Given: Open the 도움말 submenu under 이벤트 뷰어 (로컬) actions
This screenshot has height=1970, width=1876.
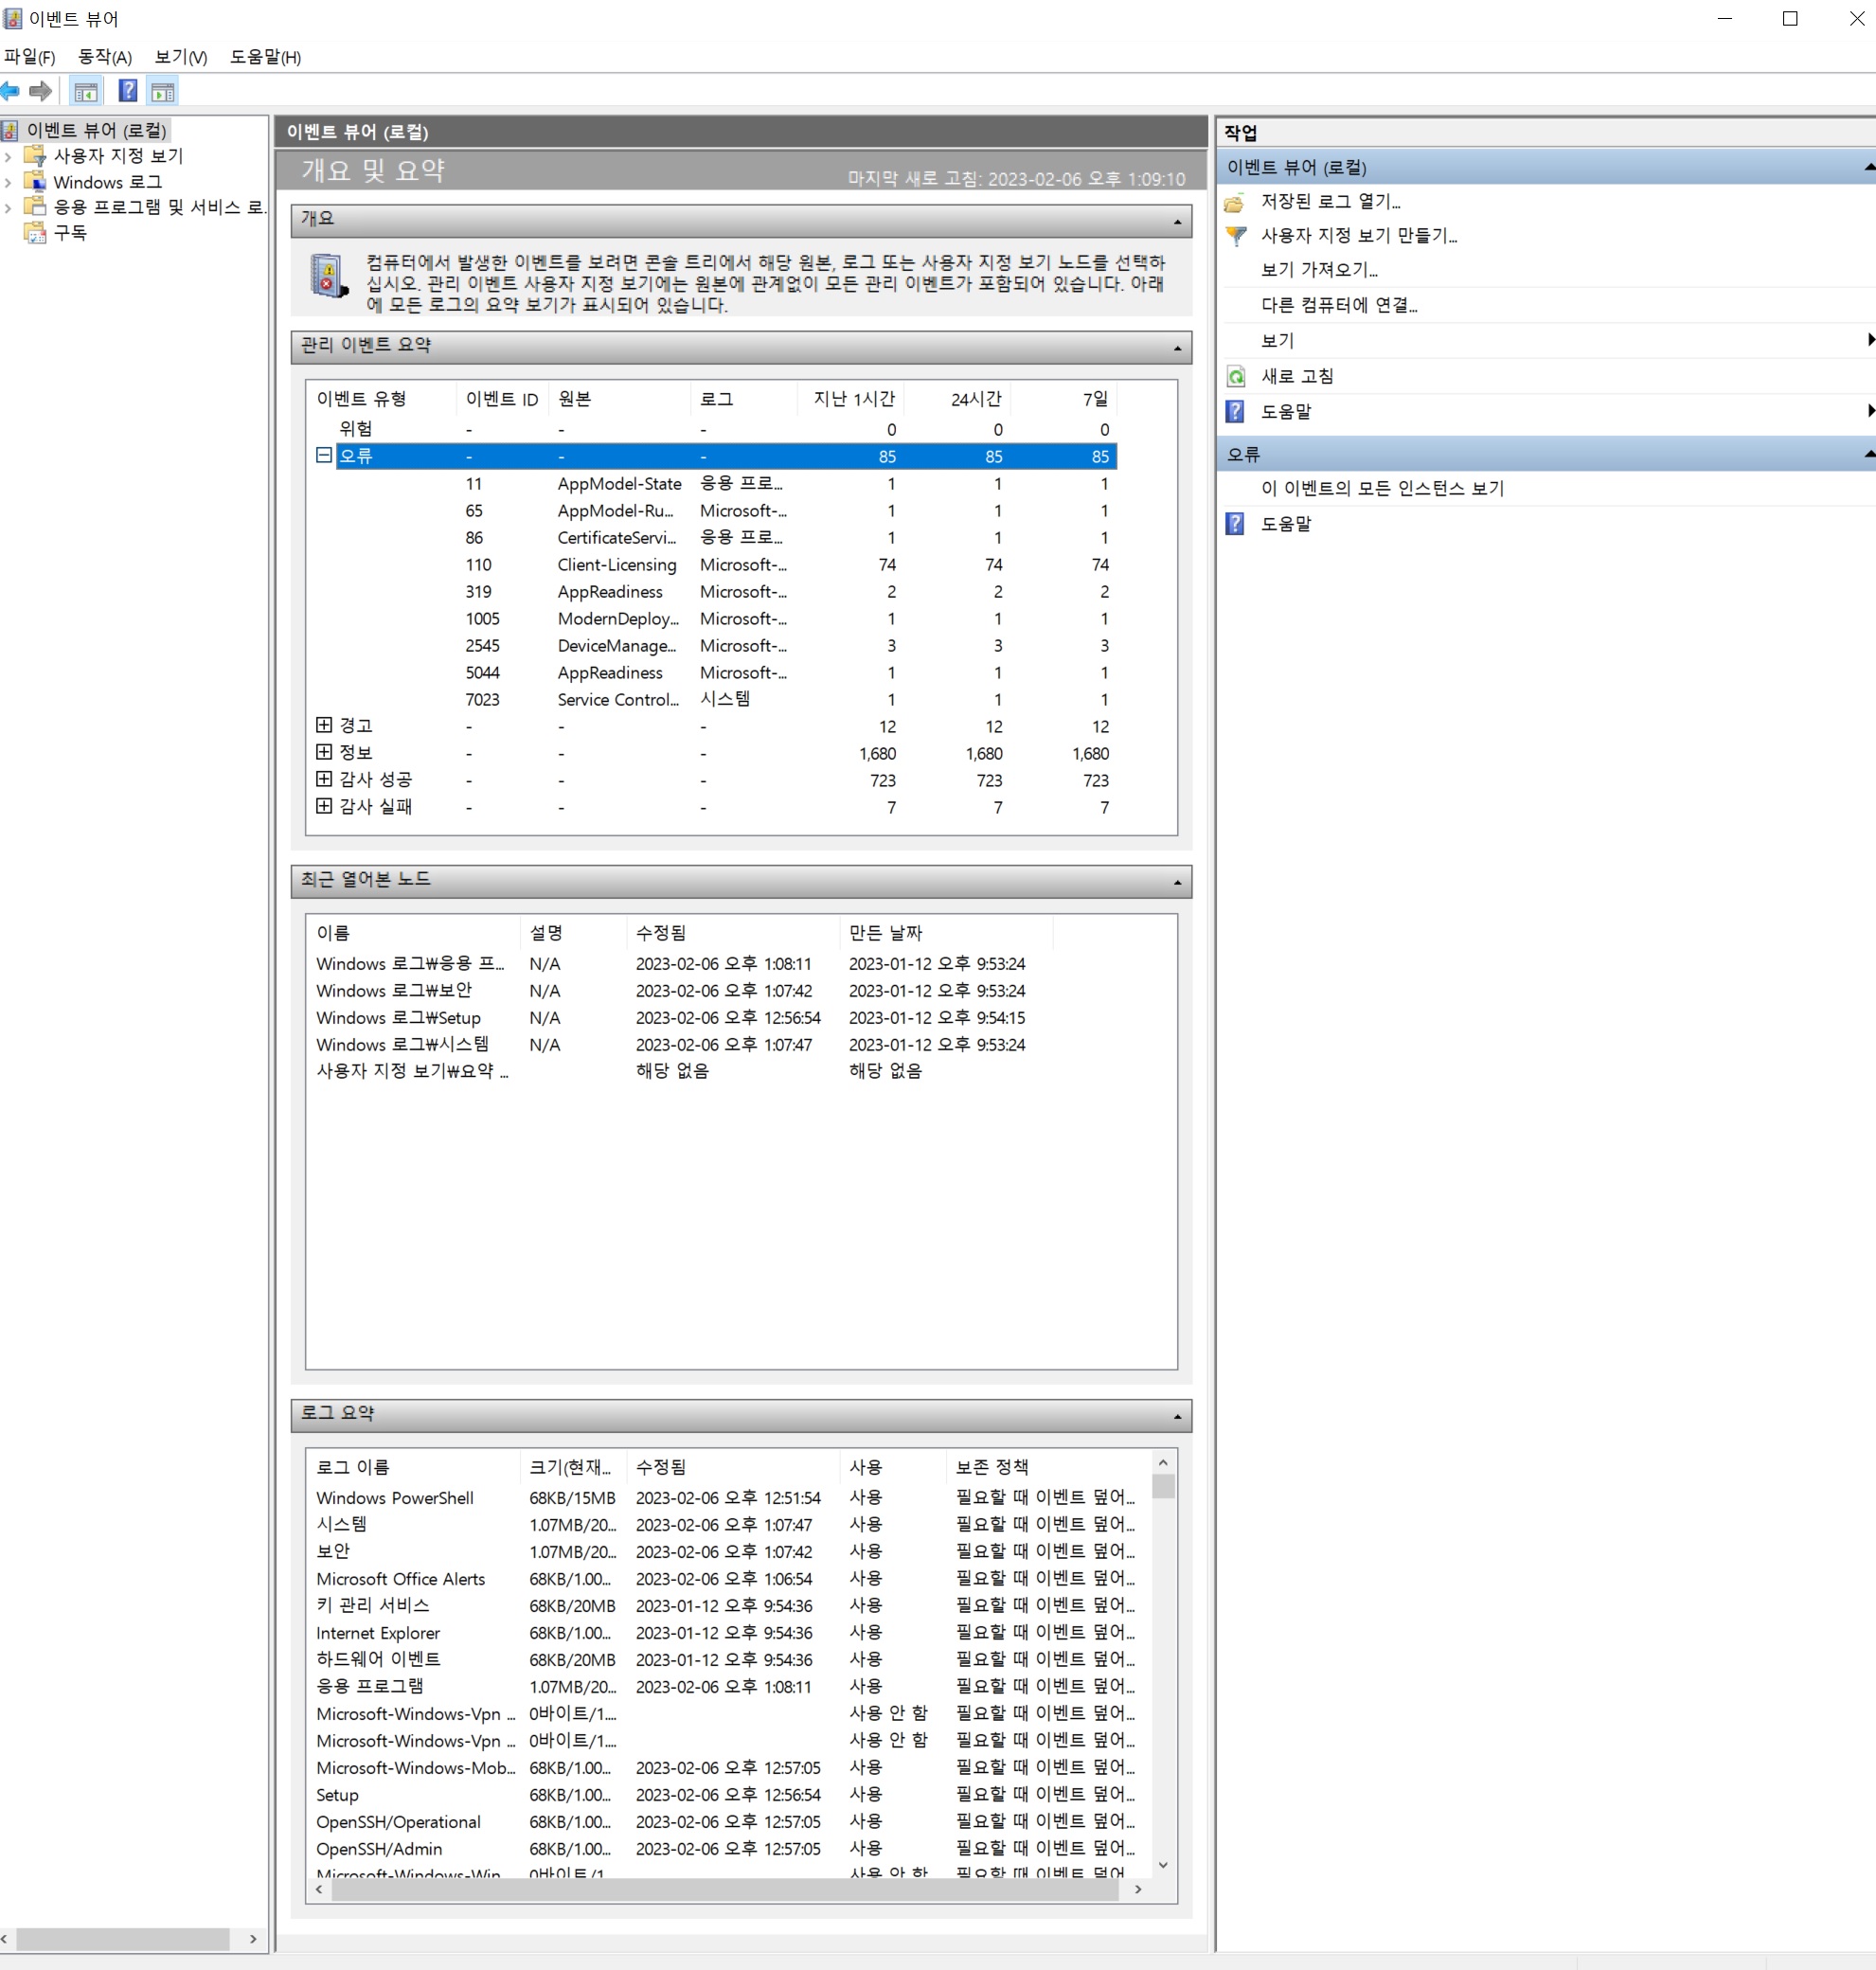Looking at the screenshot, I should point(1548,412).
